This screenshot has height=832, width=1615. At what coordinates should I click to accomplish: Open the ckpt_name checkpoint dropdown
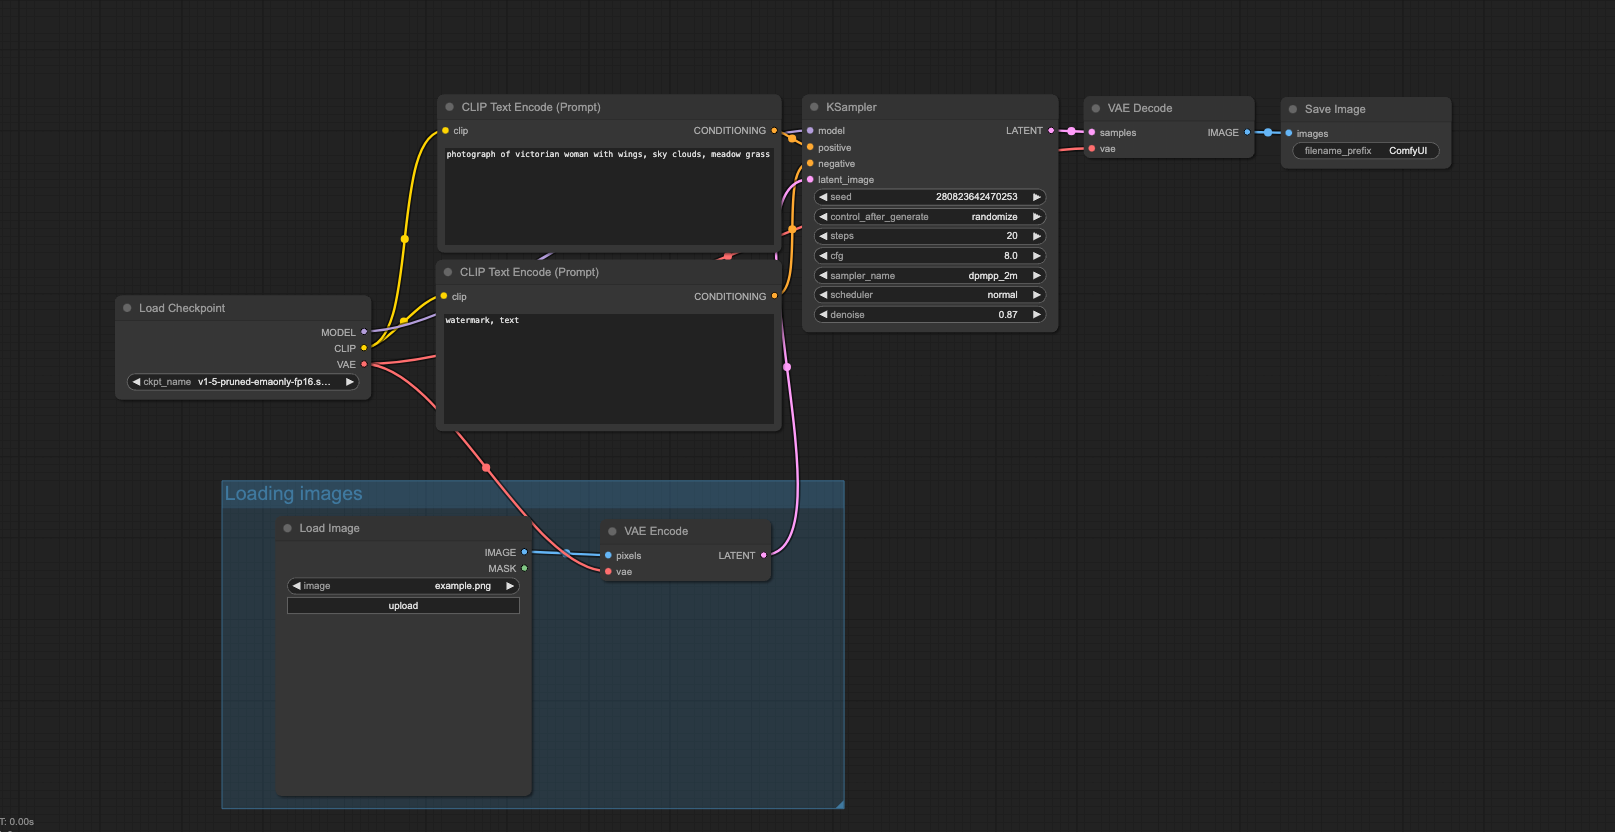point(243,382)
